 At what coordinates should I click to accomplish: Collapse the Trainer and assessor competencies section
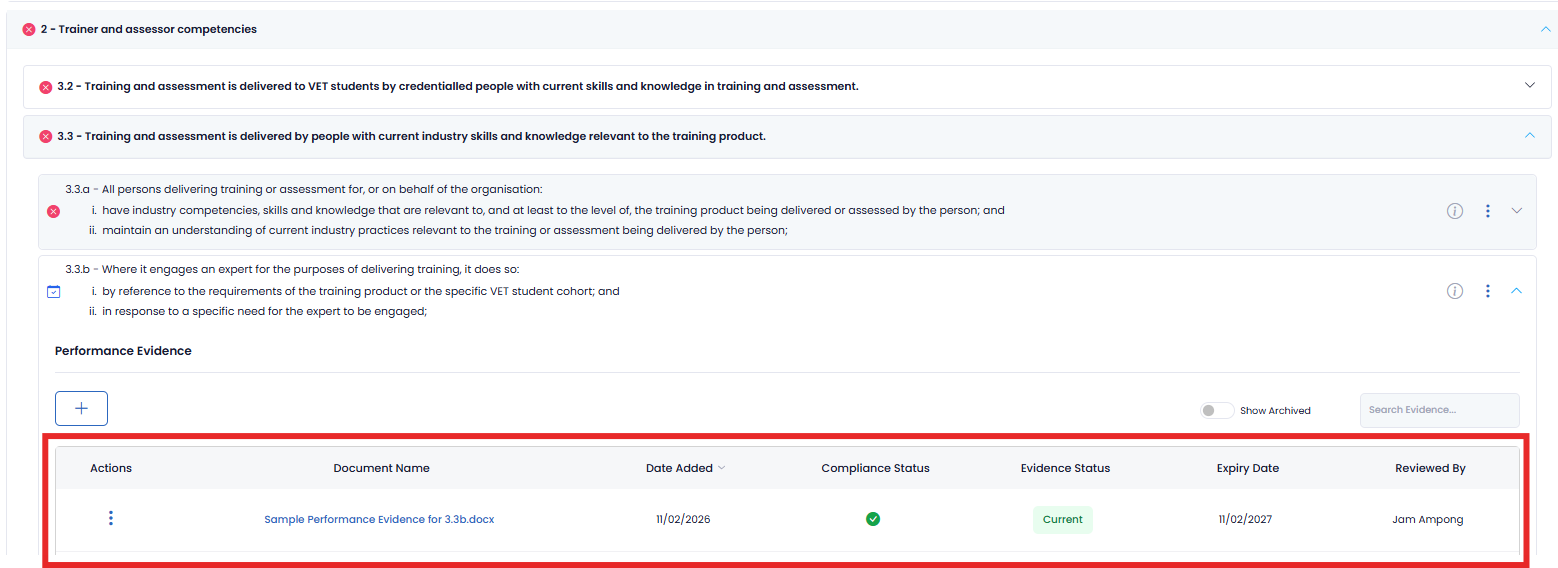(1546, 30)
